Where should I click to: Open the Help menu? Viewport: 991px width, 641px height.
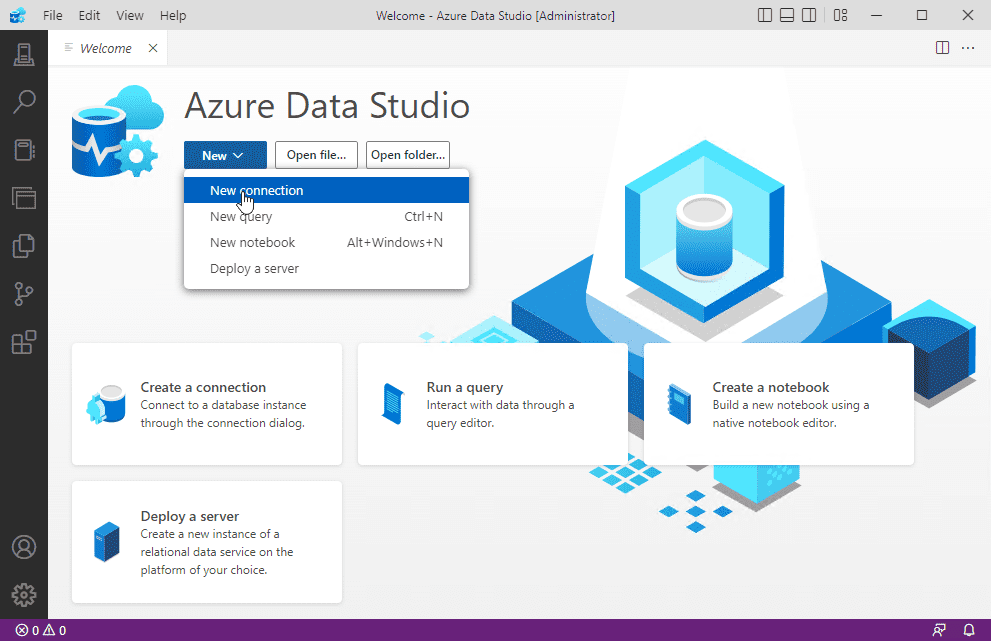pos(173,15)
